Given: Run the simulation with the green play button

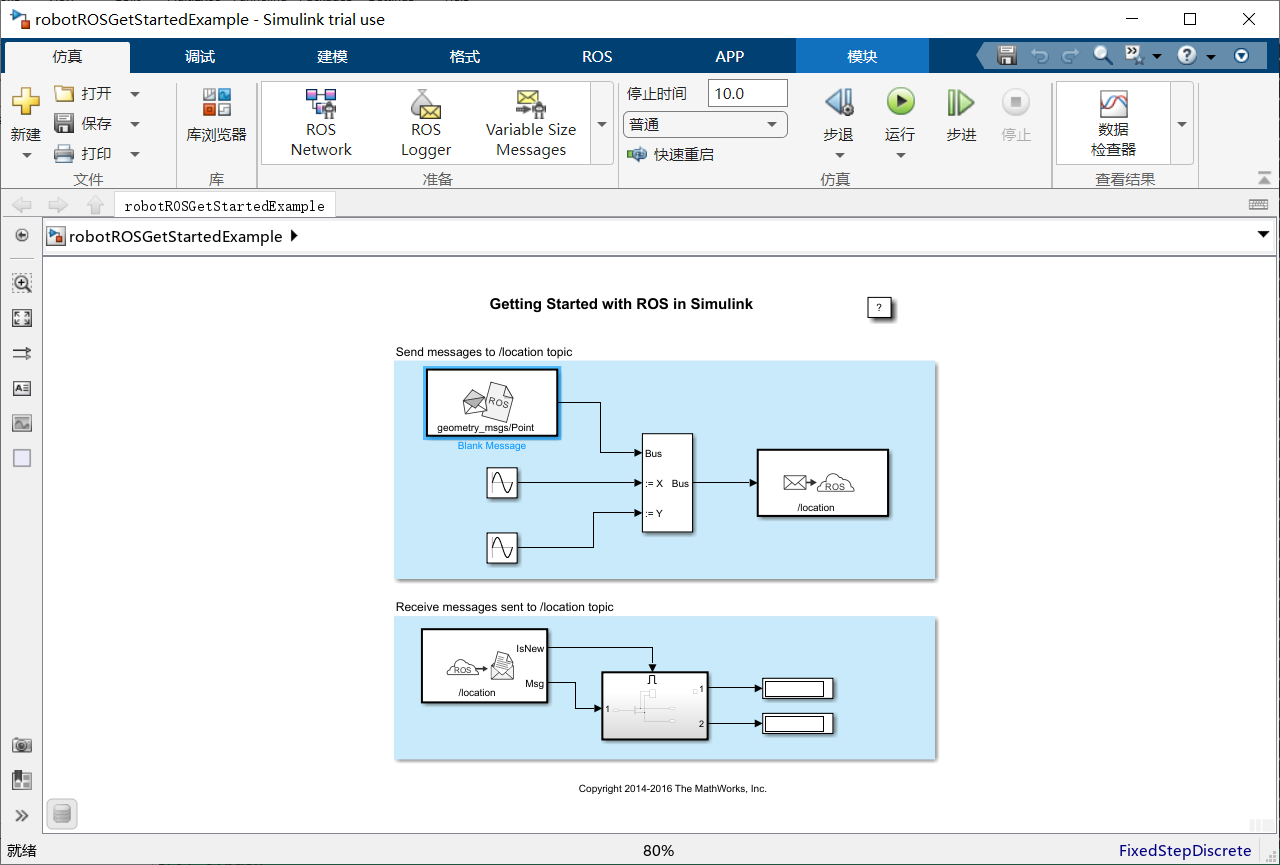Looking at the screenshot, I should pyautogui.click(x=900, y=101).
